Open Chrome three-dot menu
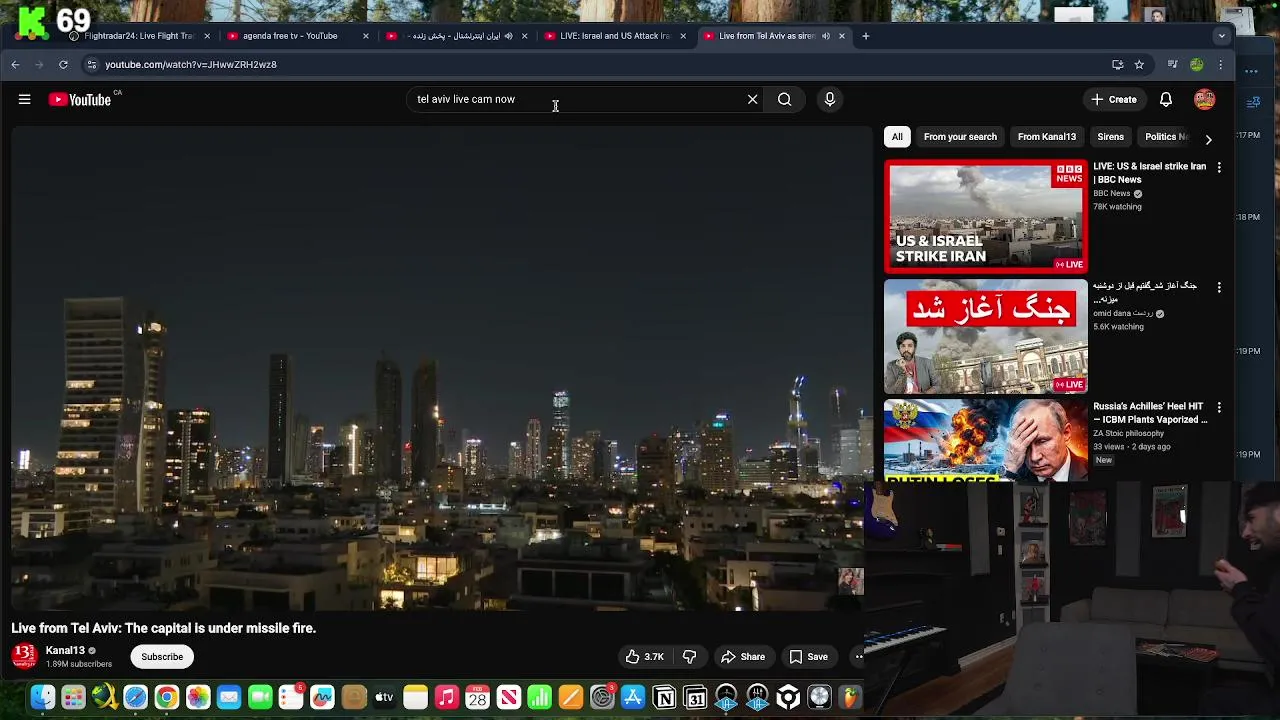The image size is (1280, 720). pos(1220,64)
